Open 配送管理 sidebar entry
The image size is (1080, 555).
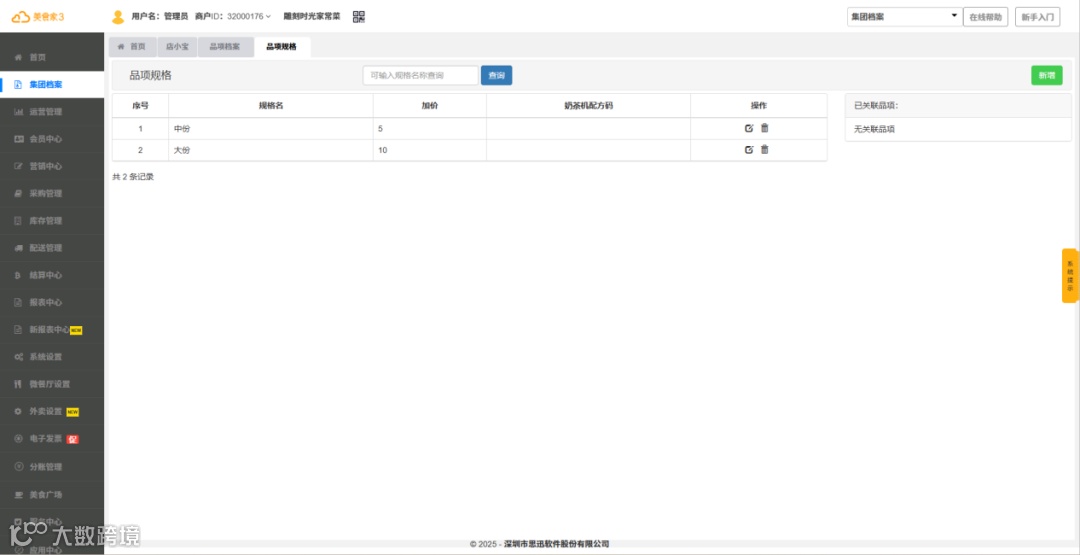pyautogui.click(x=52, y=248)
